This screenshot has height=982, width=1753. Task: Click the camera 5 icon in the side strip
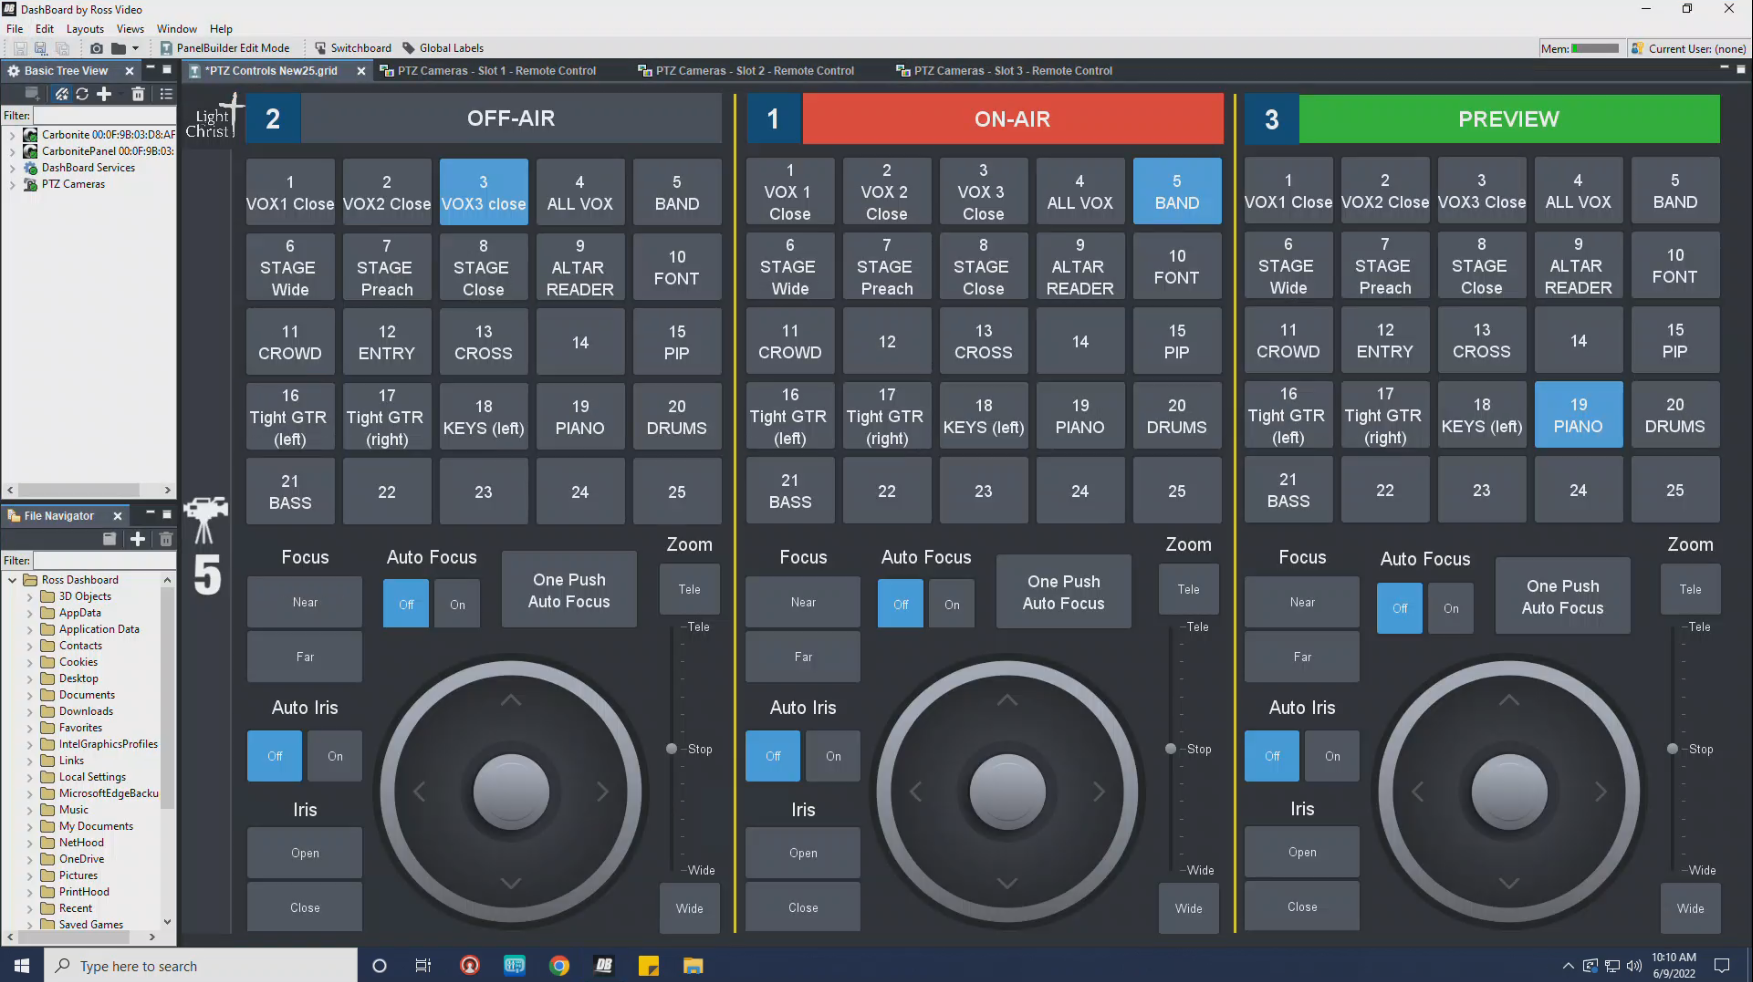[x=206, y=545]
